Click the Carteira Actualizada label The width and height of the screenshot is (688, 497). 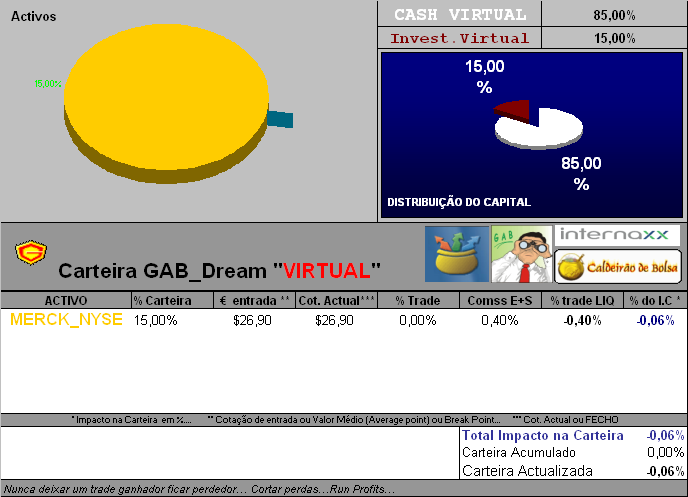(x=527, y=471)
